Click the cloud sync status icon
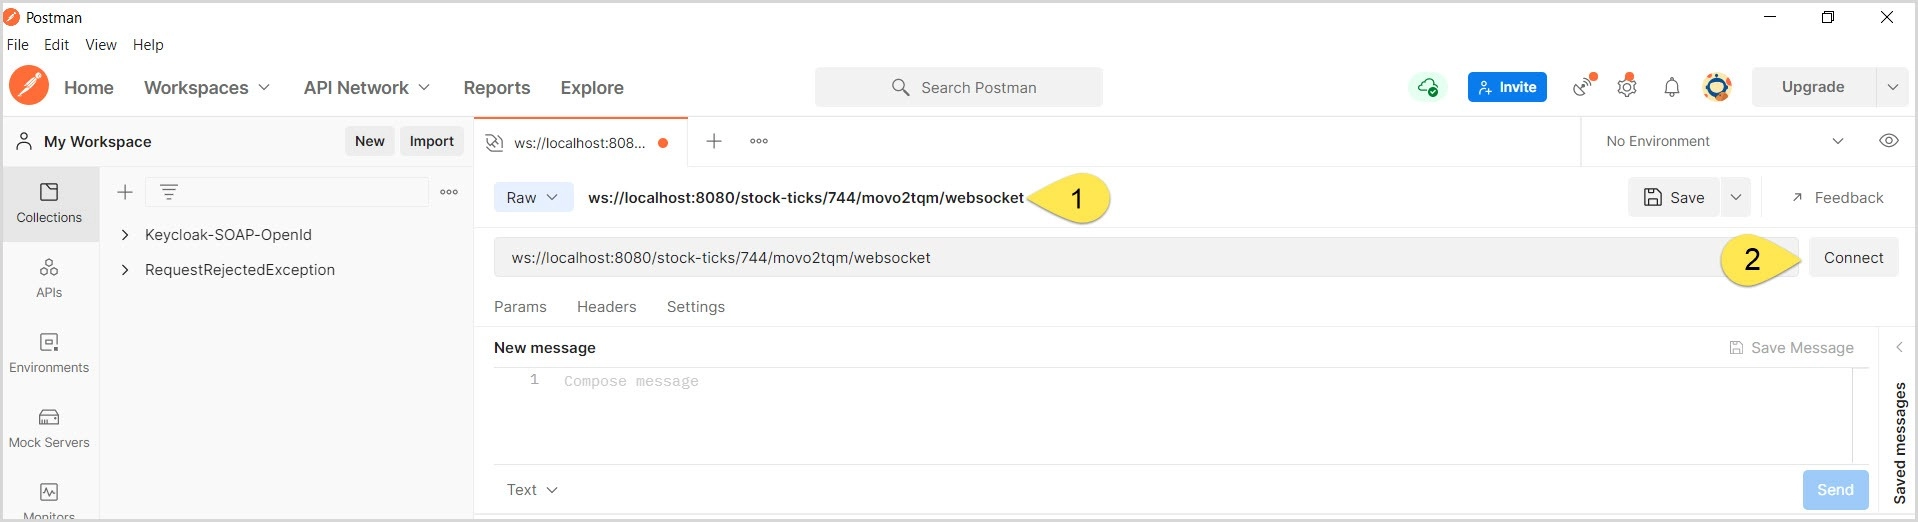Image resolution: width=1918 pixels, height=522 pixels. (x=1428, y=87)
